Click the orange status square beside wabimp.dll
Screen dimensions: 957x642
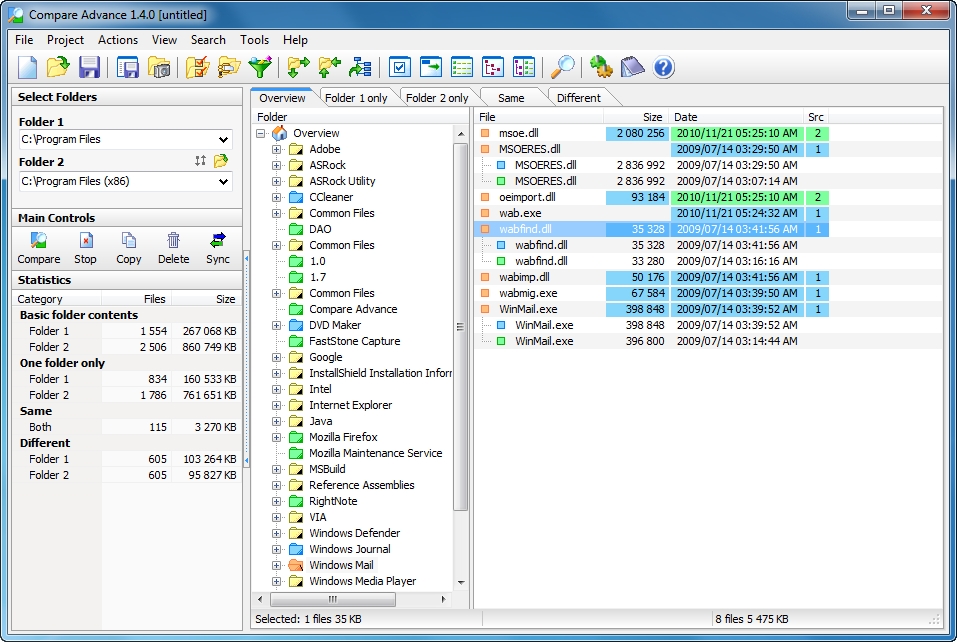pos(485,277)
